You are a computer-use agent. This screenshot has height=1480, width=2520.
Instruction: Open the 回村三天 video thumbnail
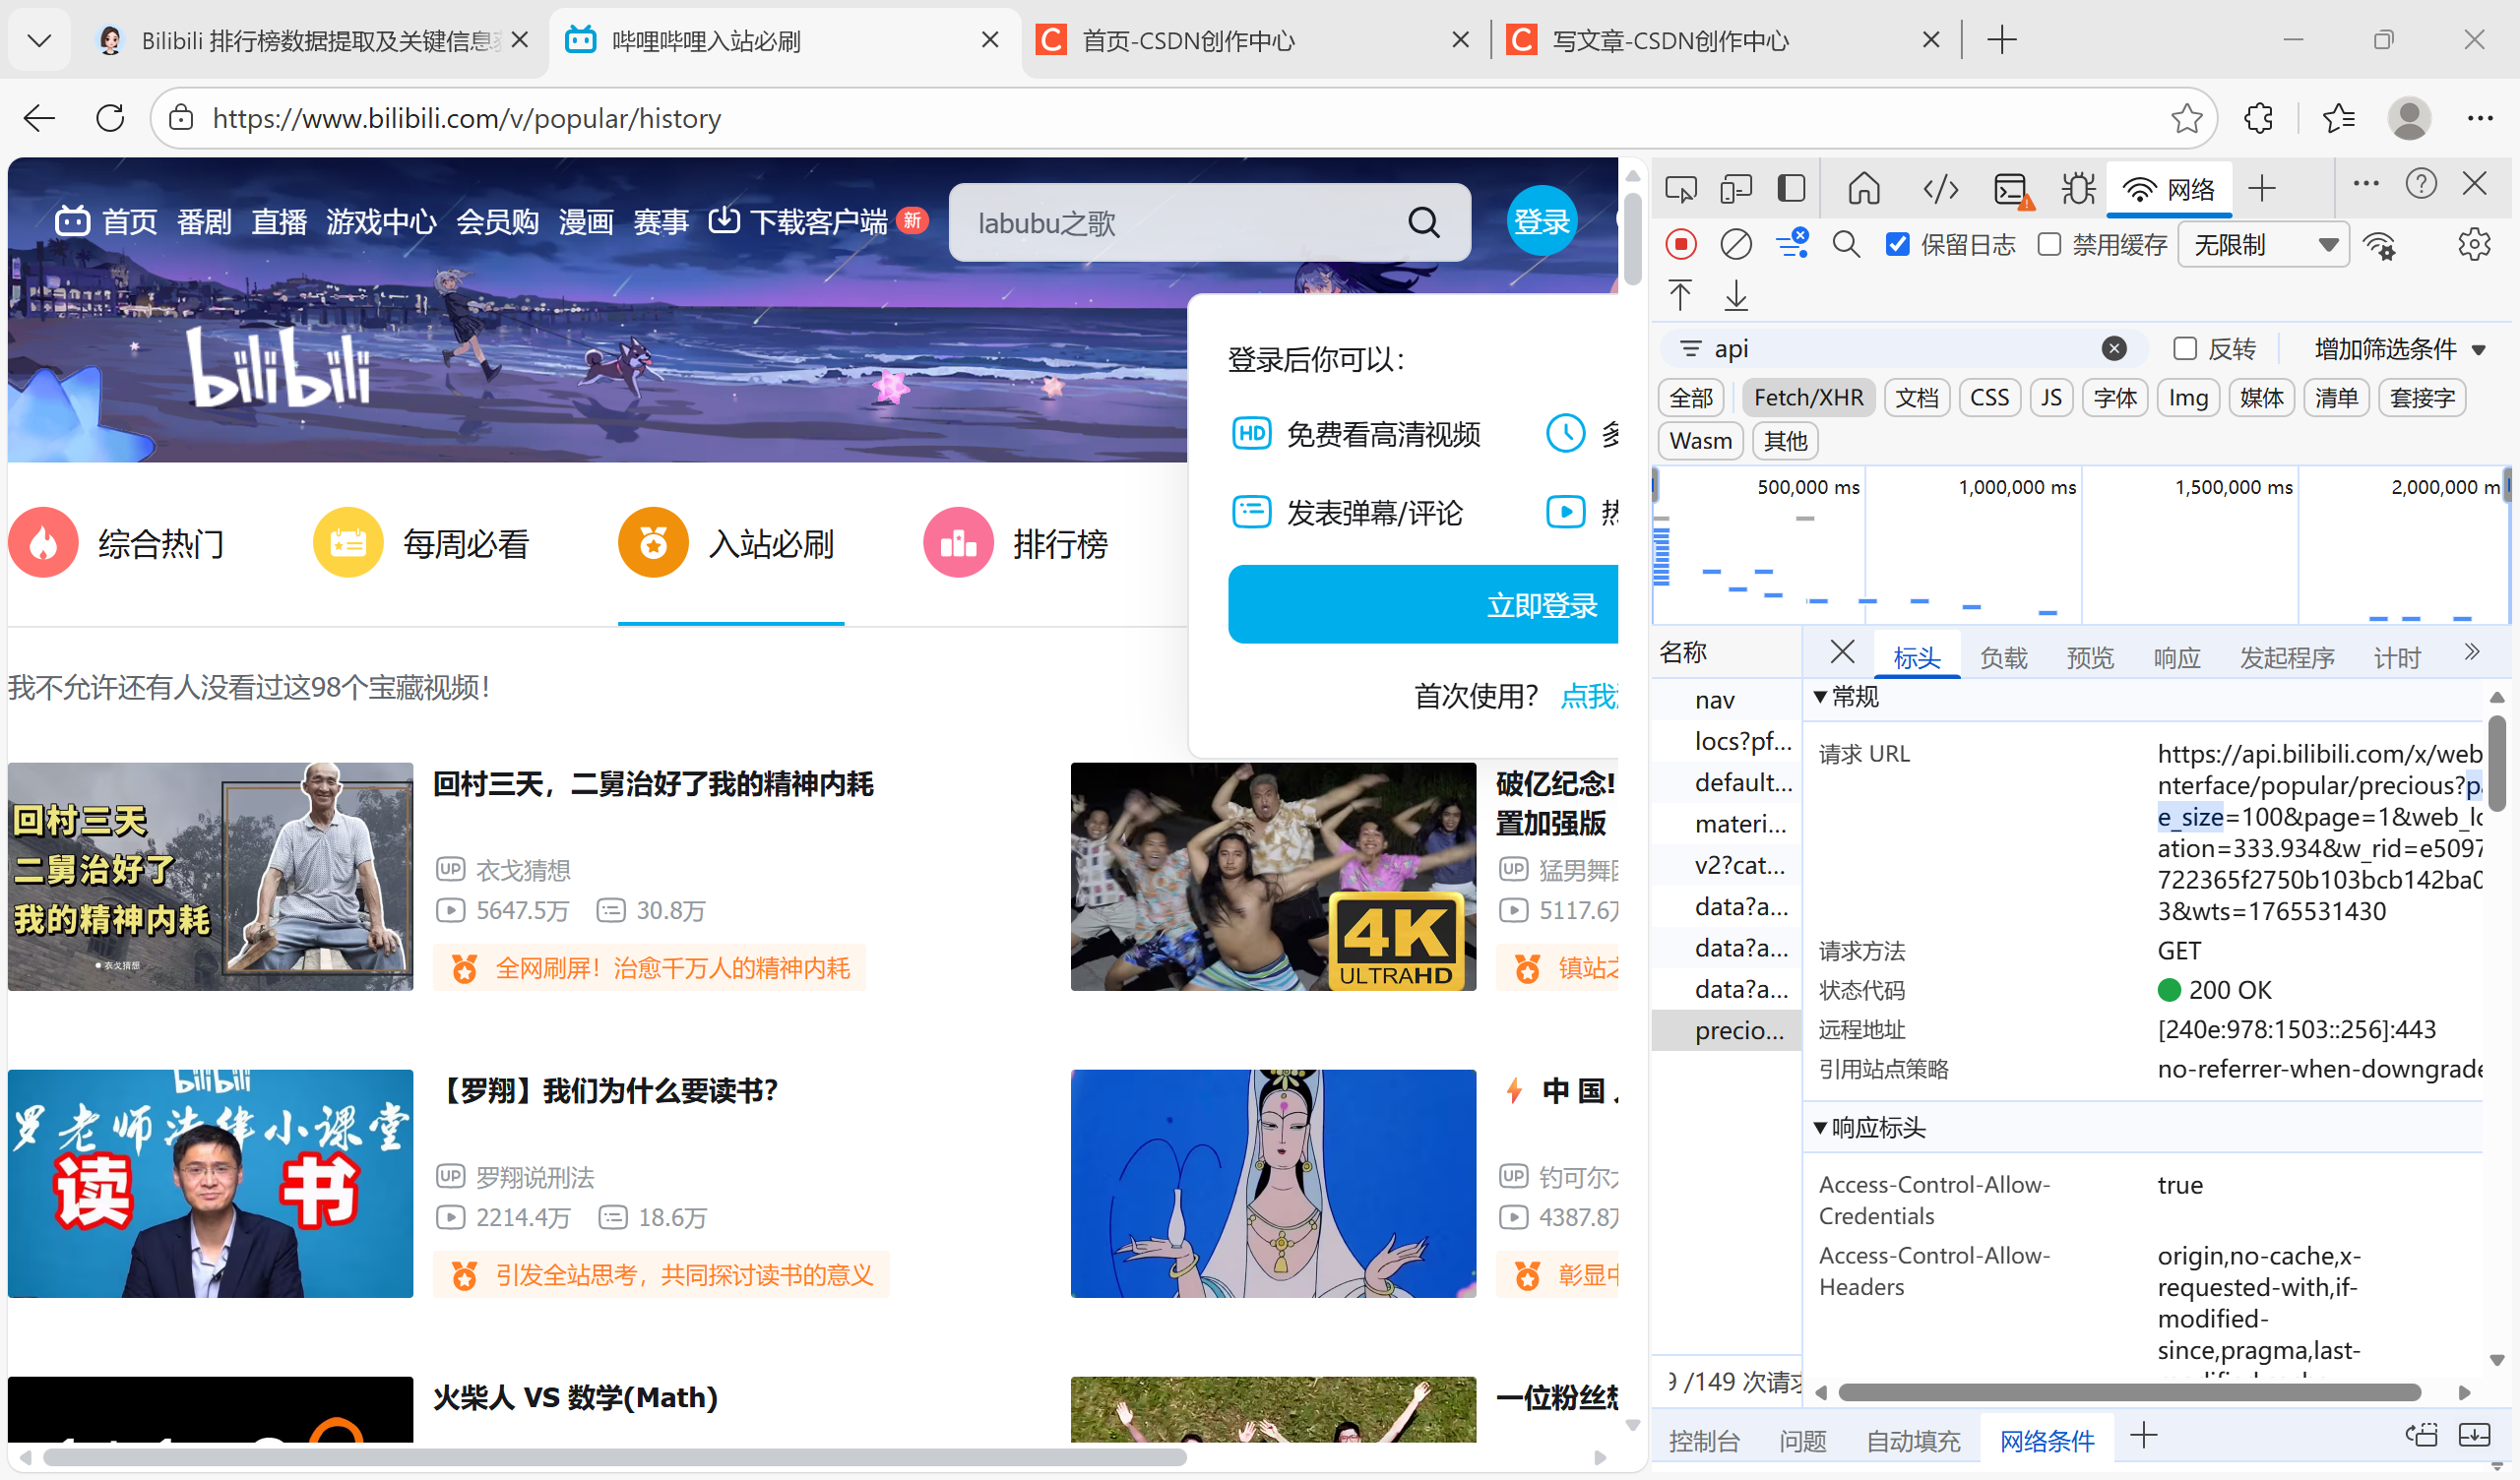(210, 876)
